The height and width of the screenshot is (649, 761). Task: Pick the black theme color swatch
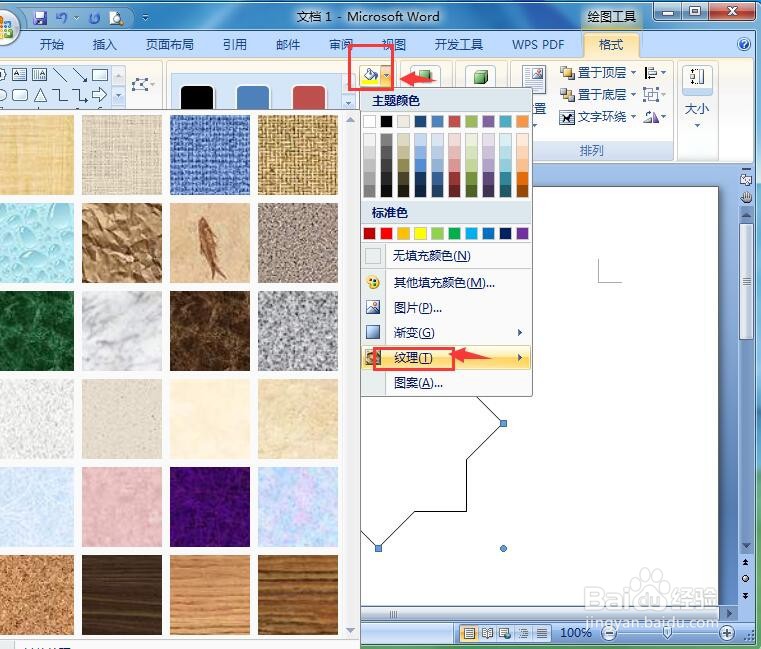coord(386,121)
